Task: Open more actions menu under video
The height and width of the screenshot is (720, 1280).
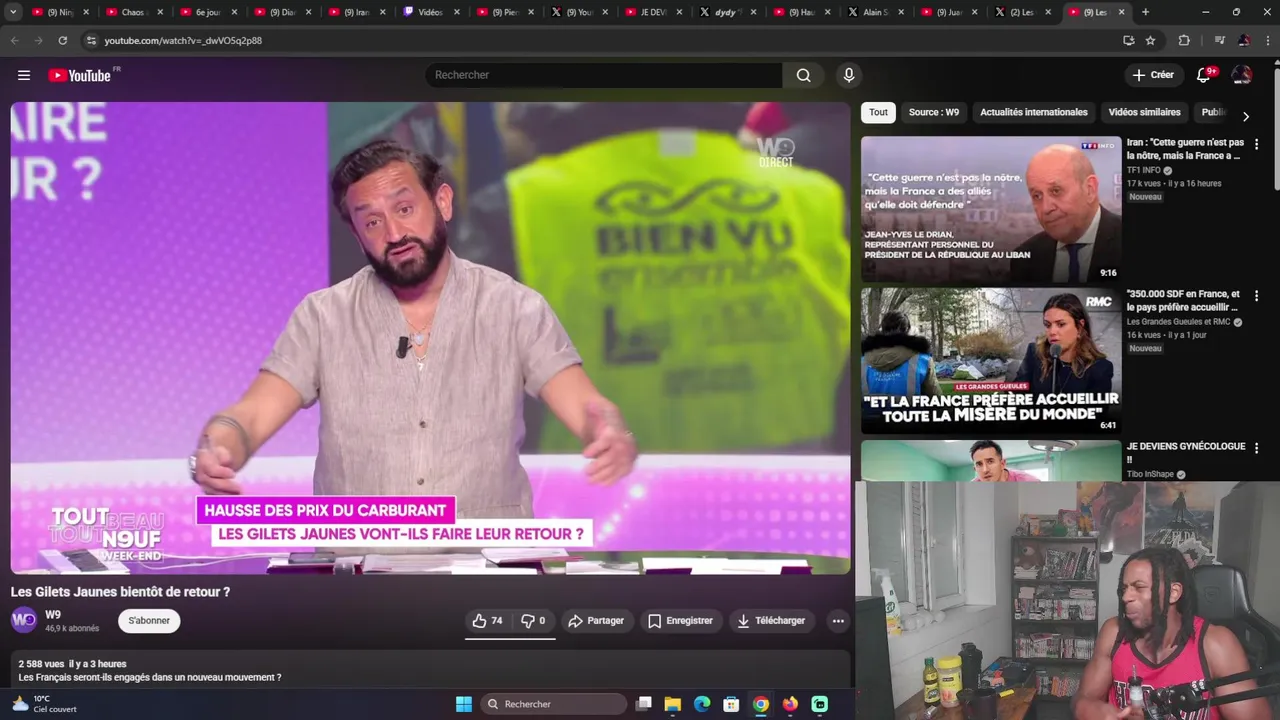Action: [838, 621]
